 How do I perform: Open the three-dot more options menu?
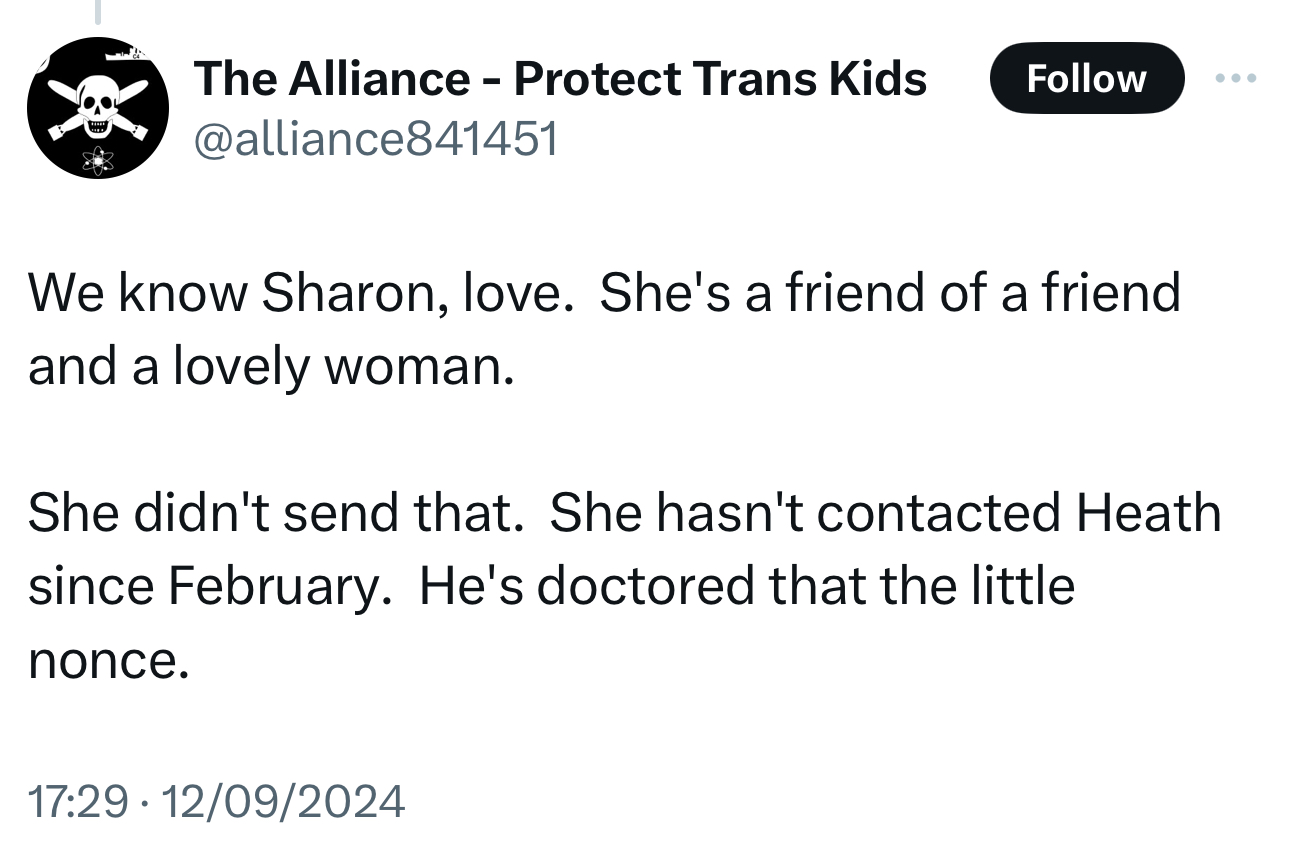tap(1236, 77)
